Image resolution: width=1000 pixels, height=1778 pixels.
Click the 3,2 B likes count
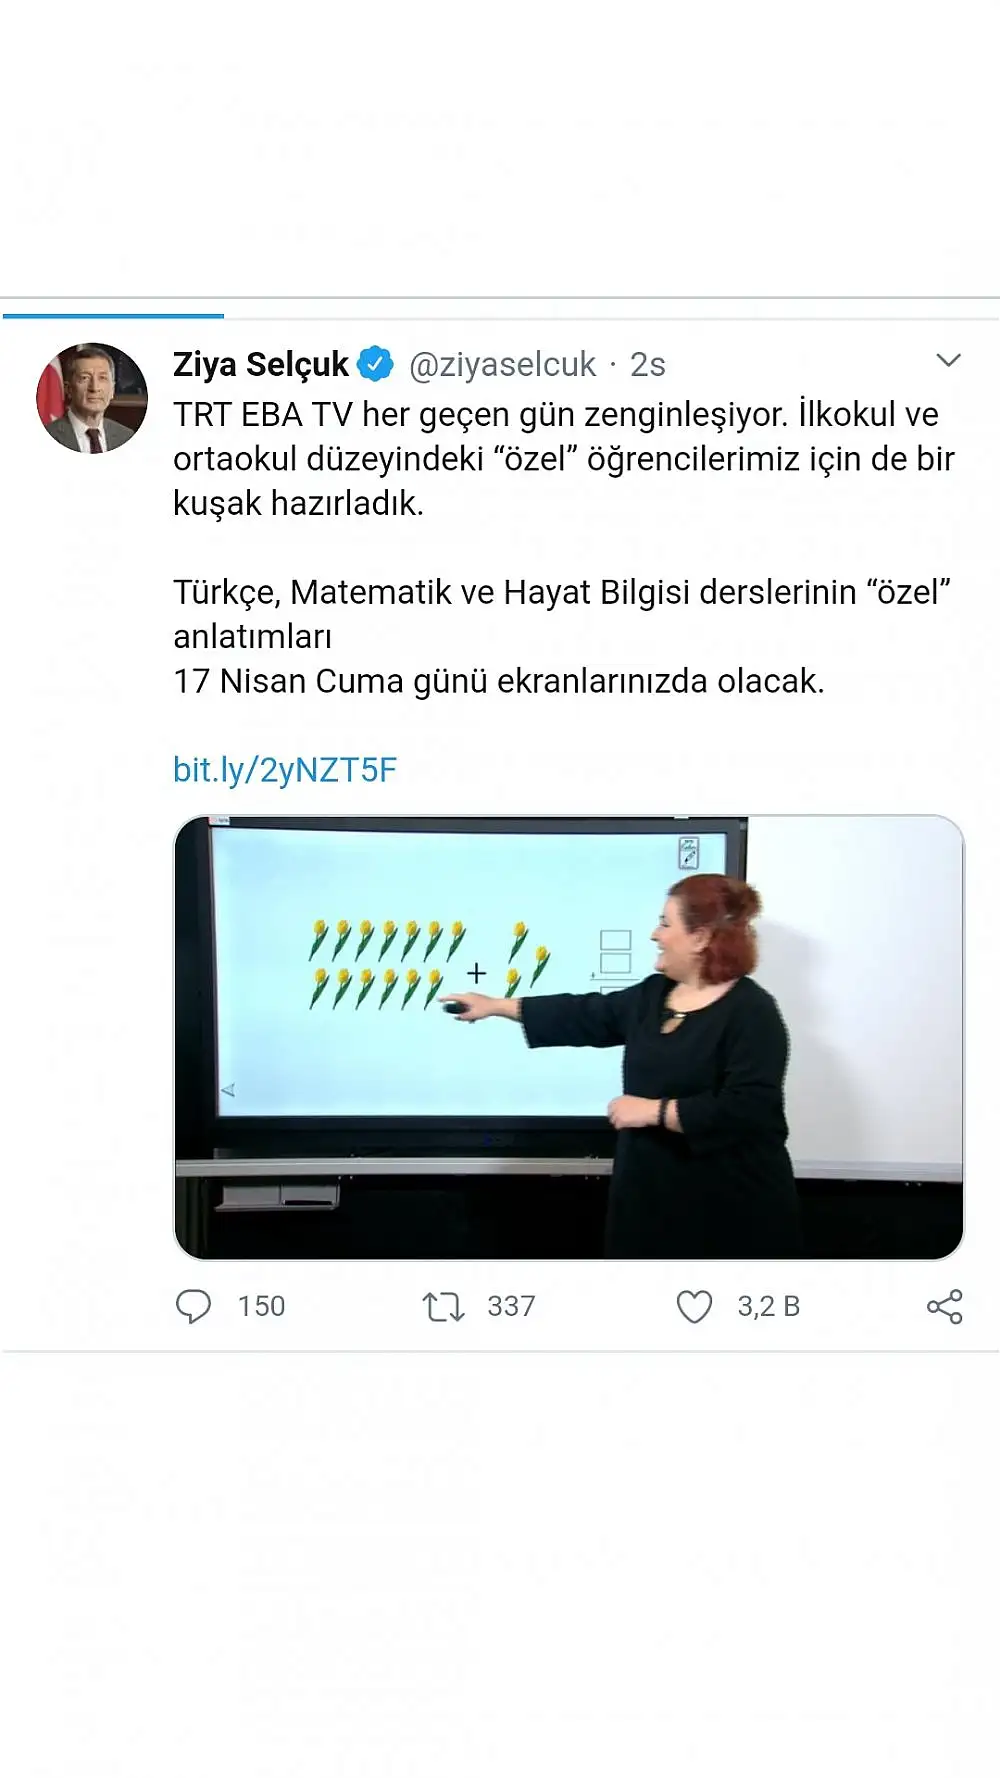coord(768,1307)
